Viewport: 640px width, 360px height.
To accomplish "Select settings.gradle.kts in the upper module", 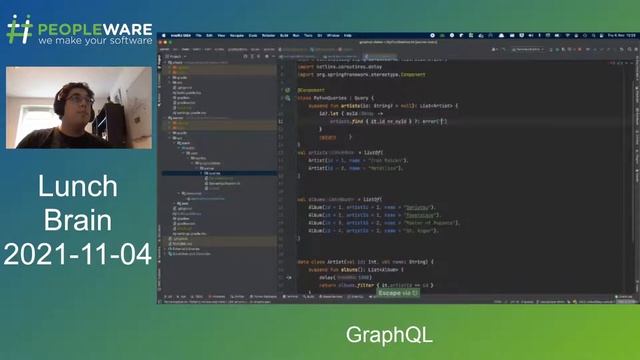I will click(189, 113).
